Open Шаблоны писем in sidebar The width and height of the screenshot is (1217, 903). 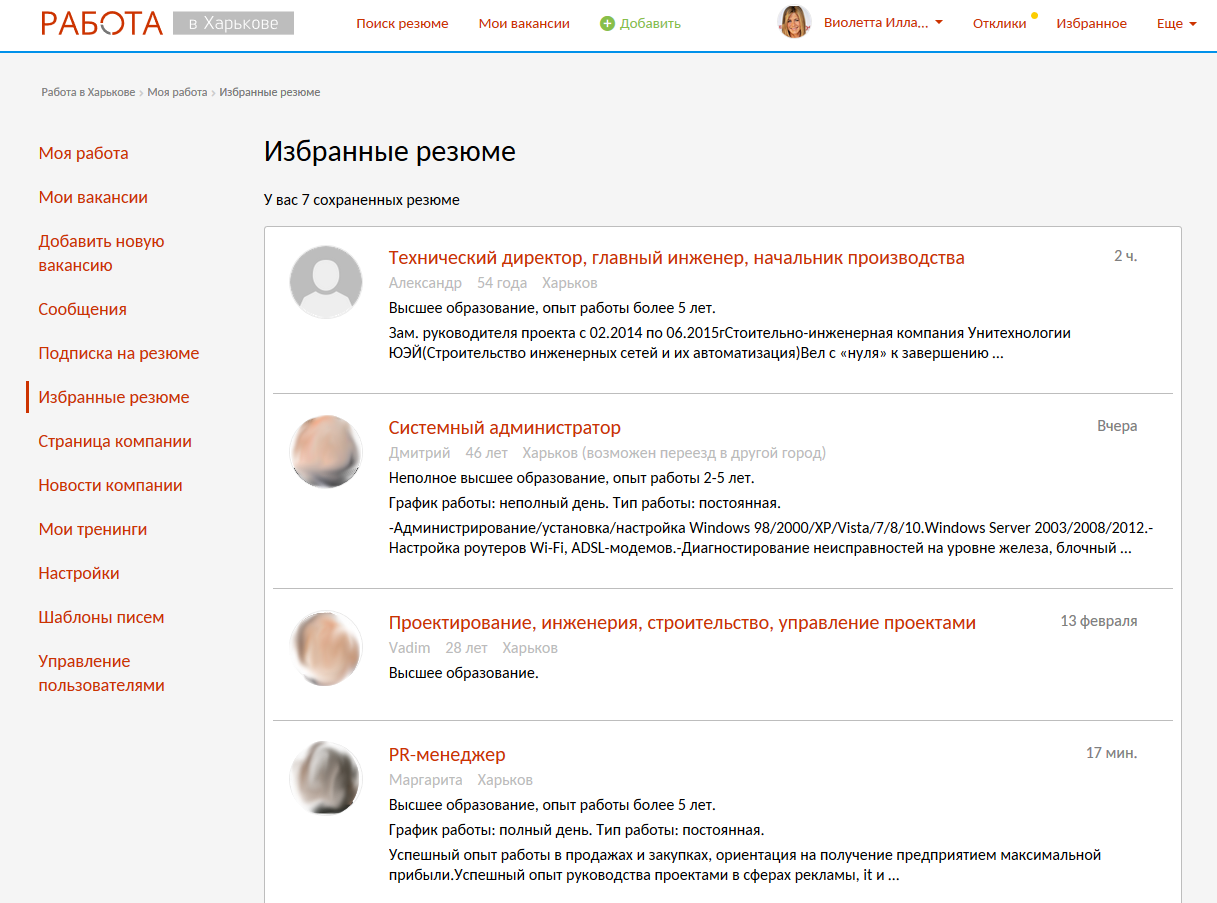pyautogui.click(x=101, y=618)
